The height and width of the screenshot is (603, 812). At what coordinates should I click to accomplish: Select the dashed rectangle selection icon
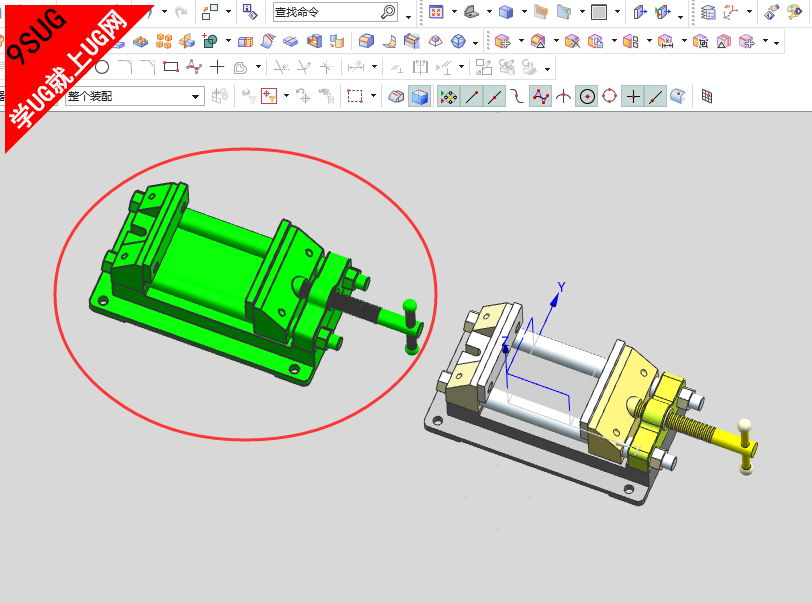coord(355,96)
